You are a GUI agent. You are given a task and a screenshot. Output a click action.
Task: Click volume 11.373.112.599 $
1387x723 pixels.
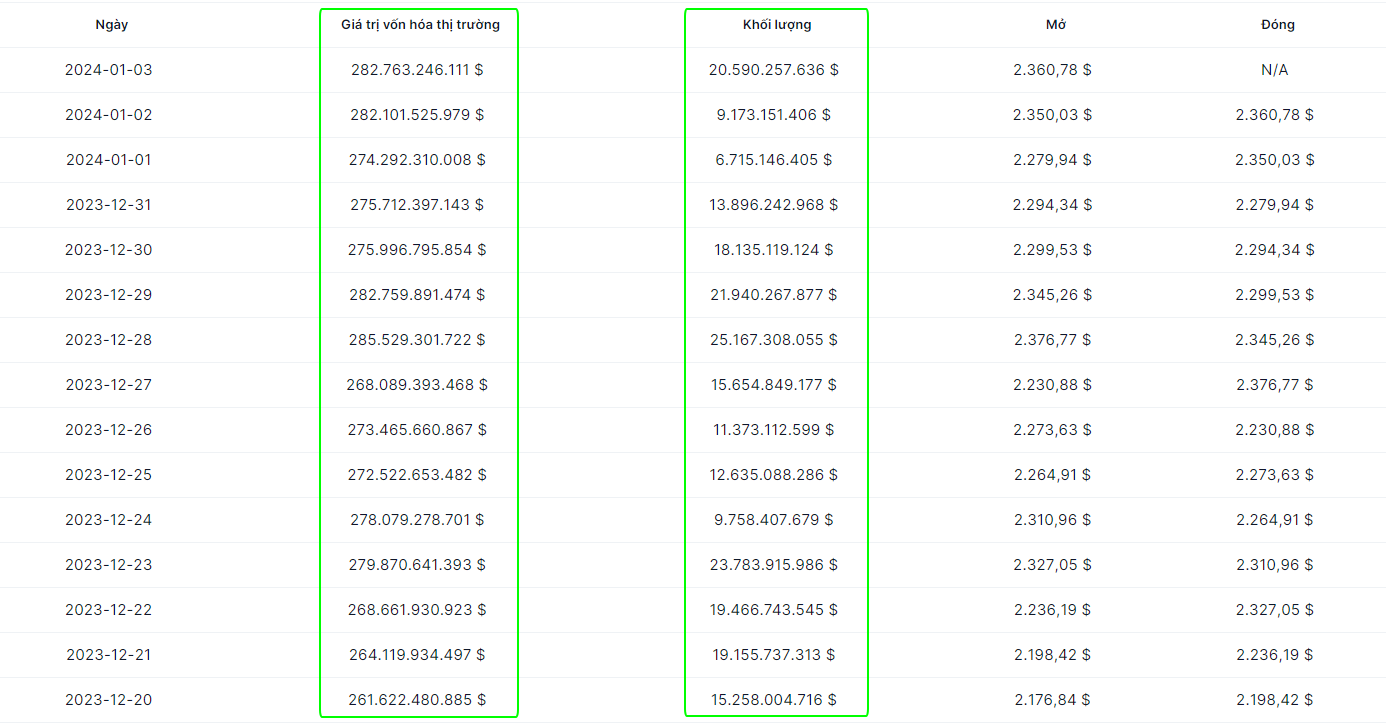[774, 430]
